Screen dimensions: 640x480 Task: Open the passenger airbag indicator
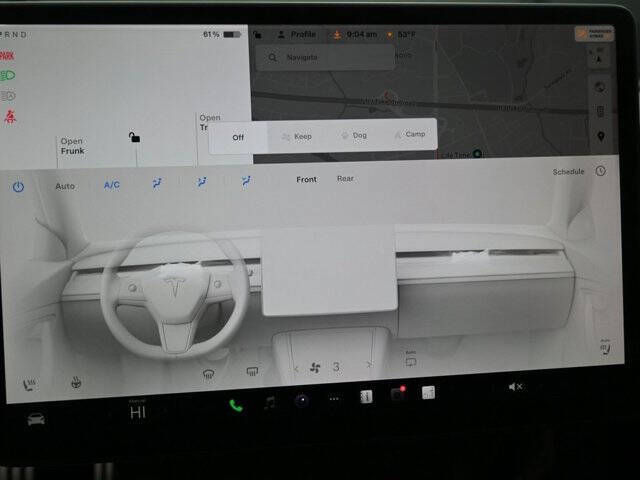point(594,33)
